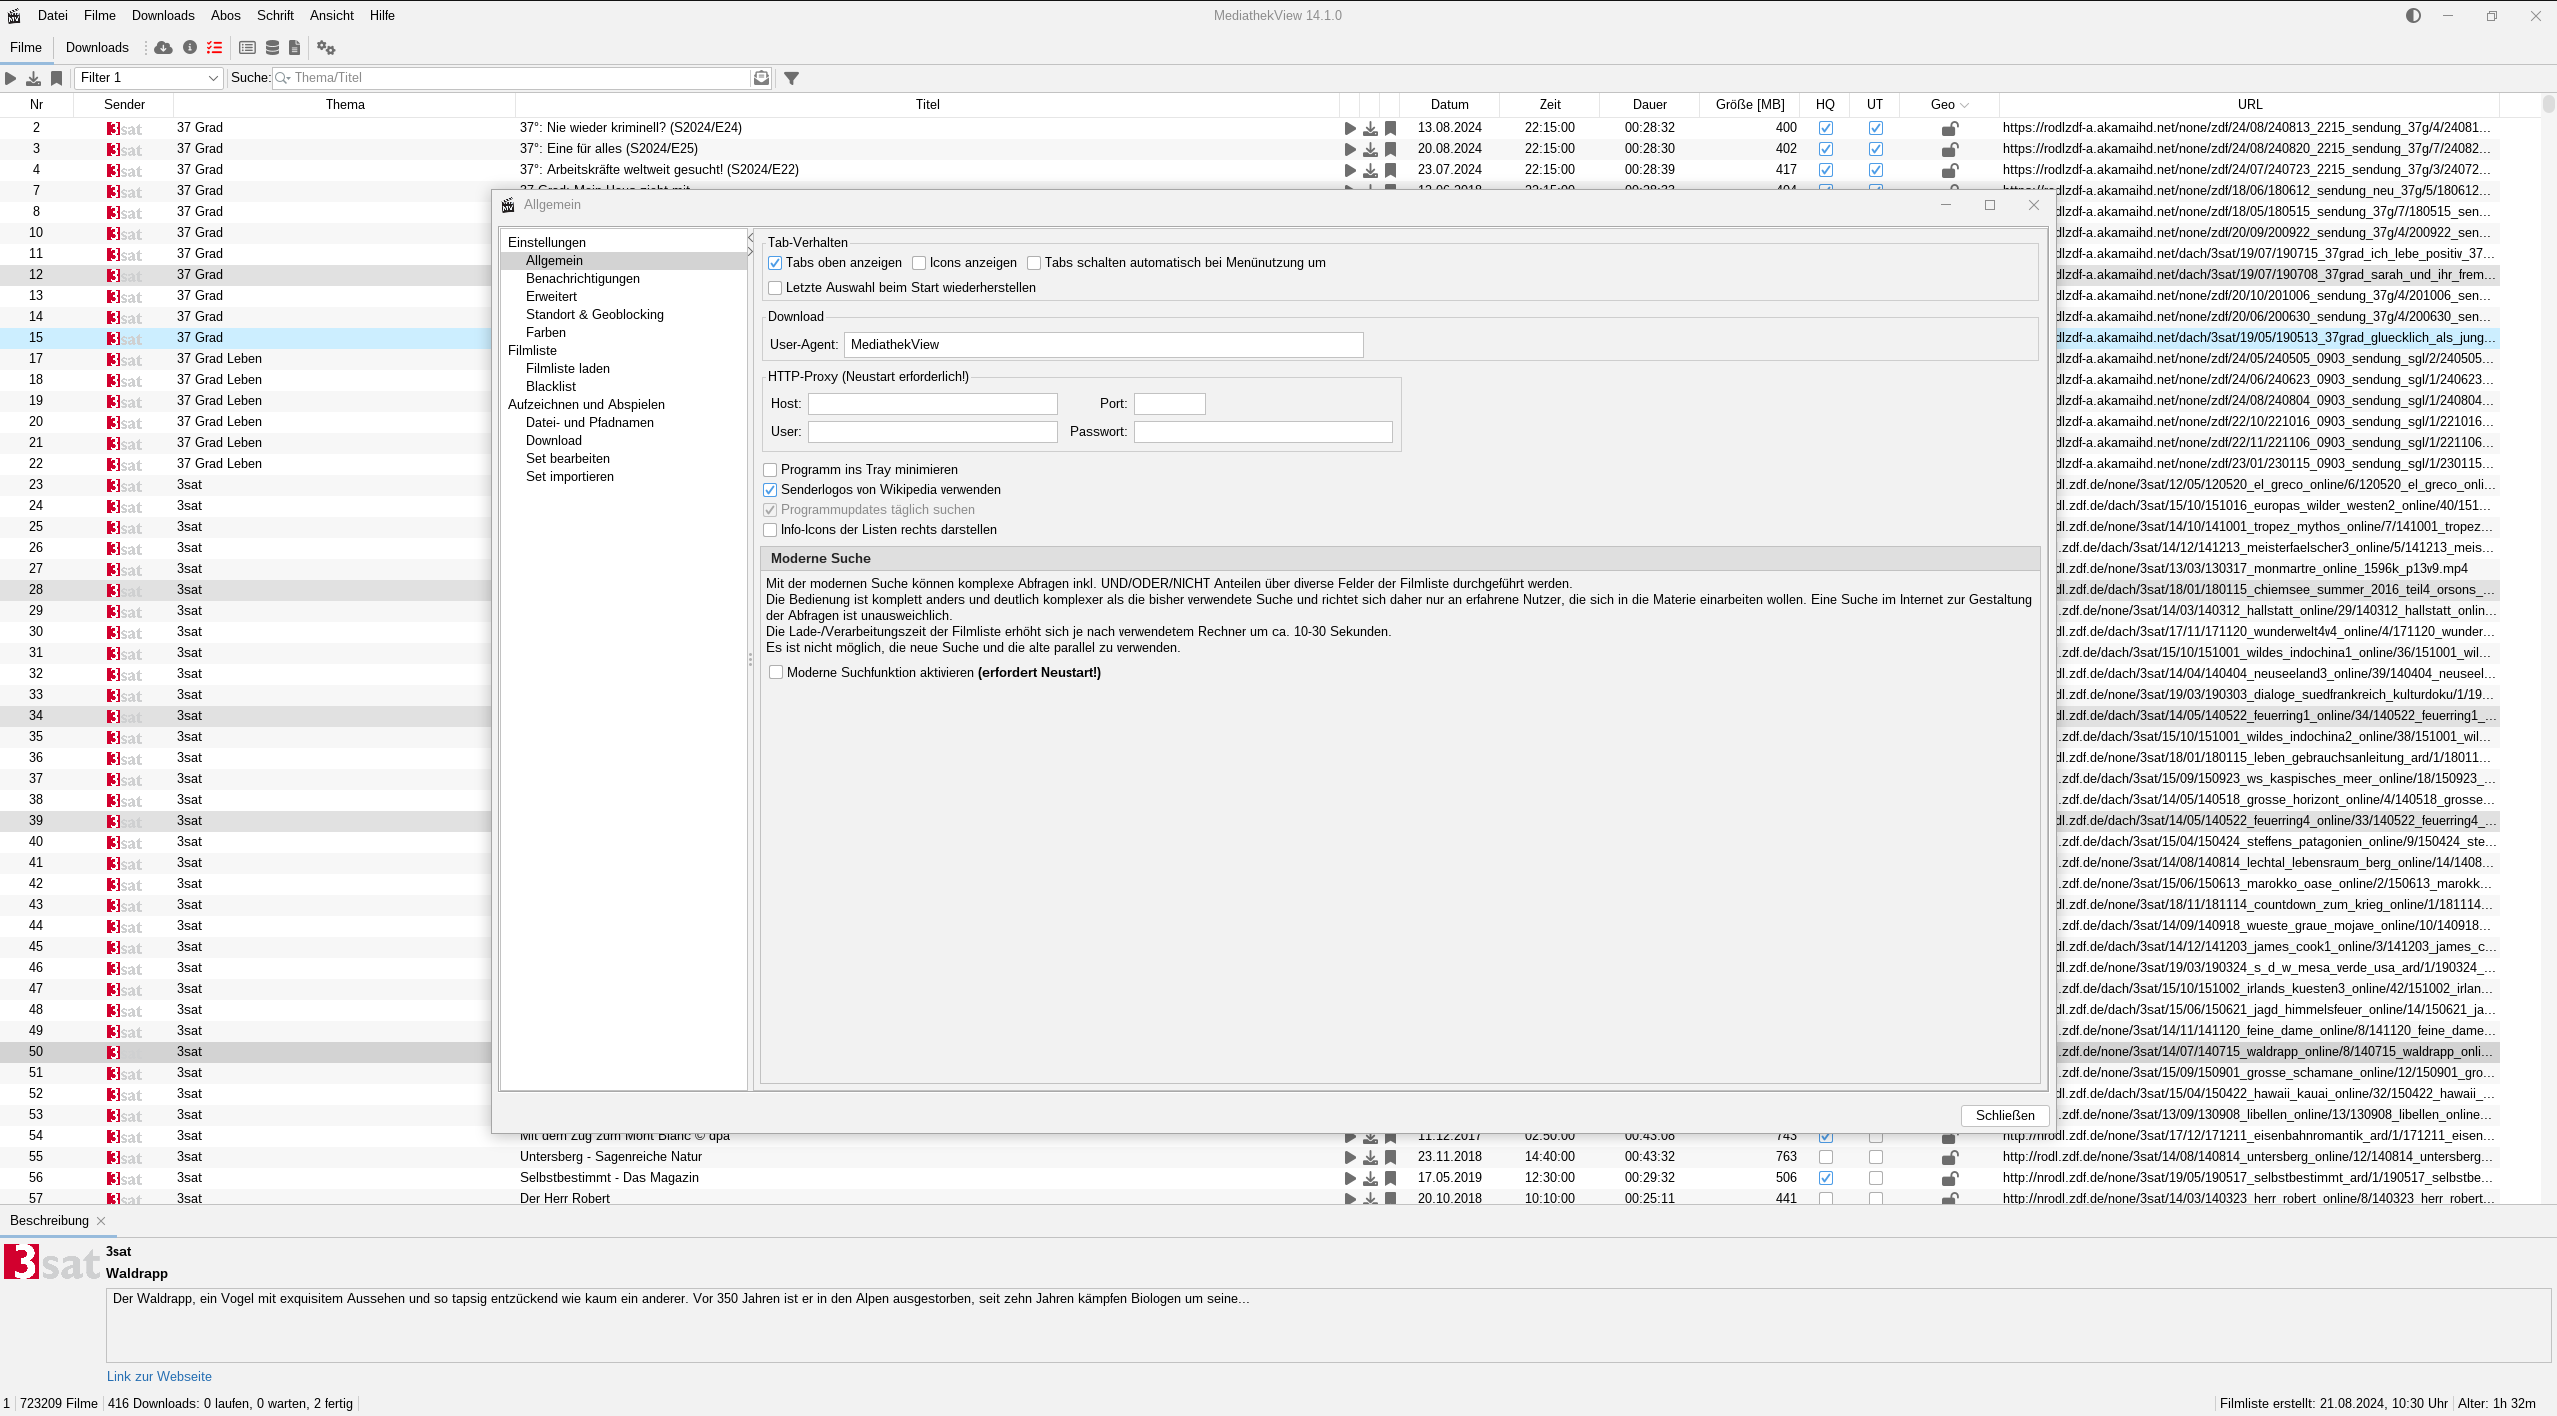Bookmark the 'Arbeitskräfte weltweit gesucht!' row
Screen dimensions: 2557x1416
[1390, 170]
